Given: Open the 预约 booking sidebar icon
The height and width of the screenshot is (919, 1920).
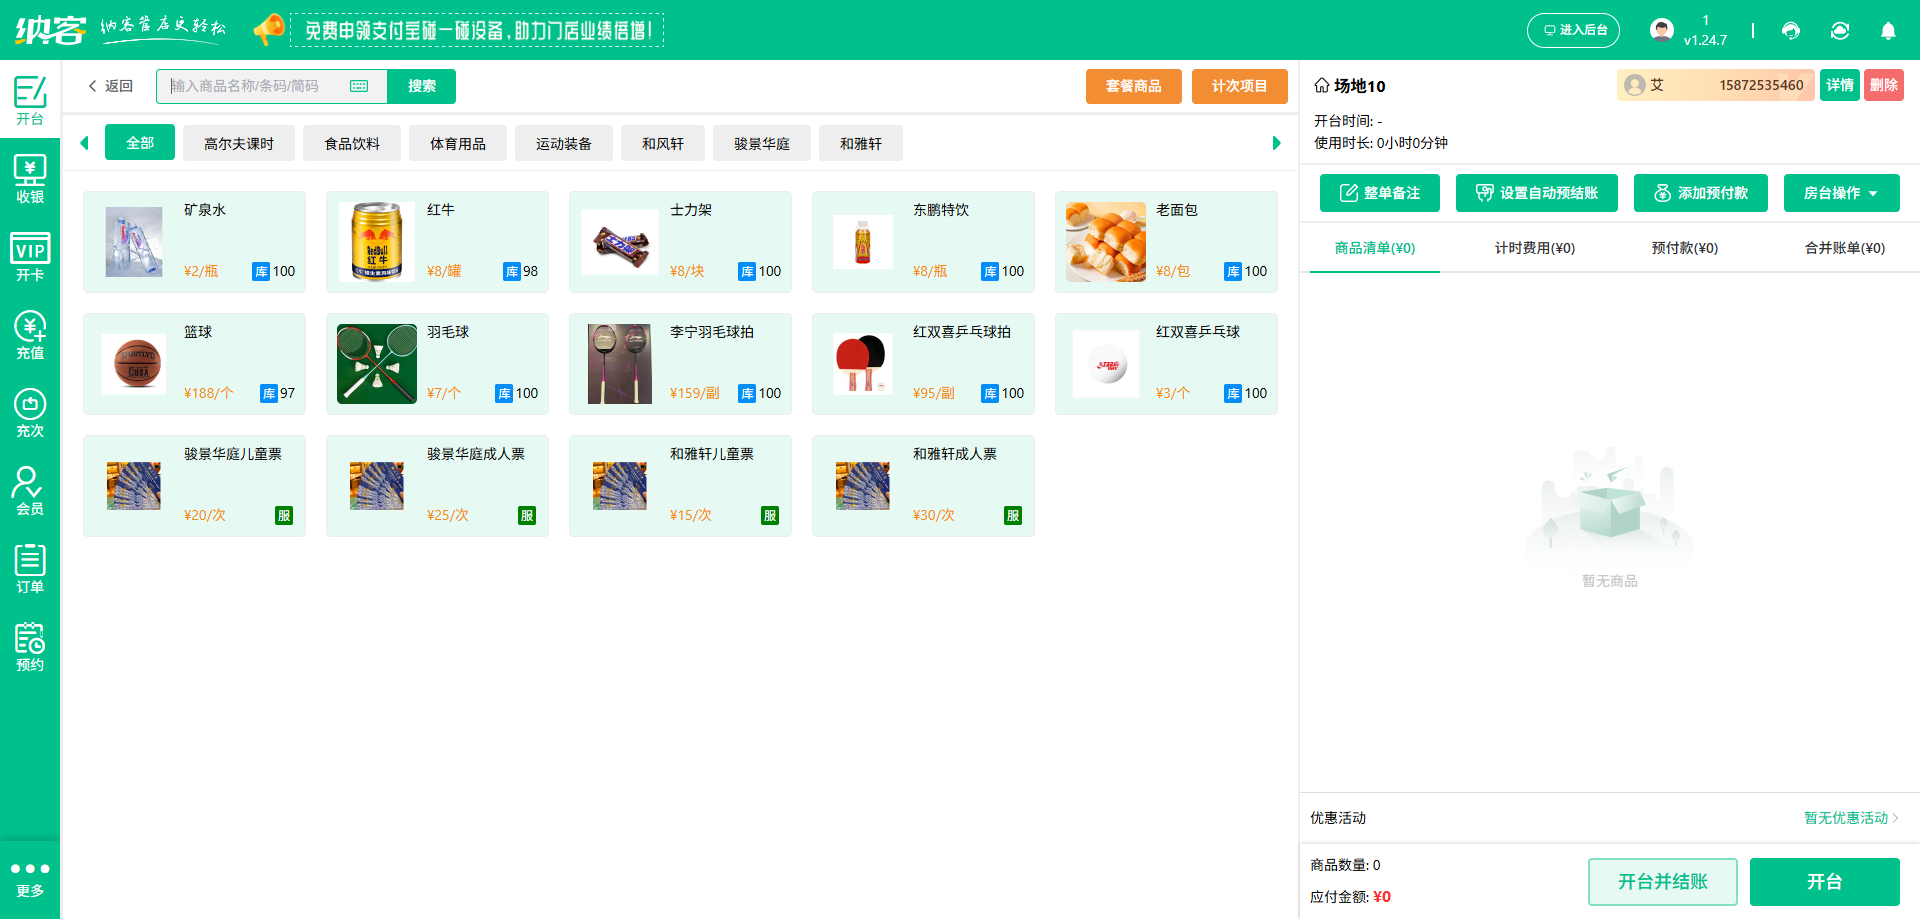Looking at the screenshot, I should (30, 645).
